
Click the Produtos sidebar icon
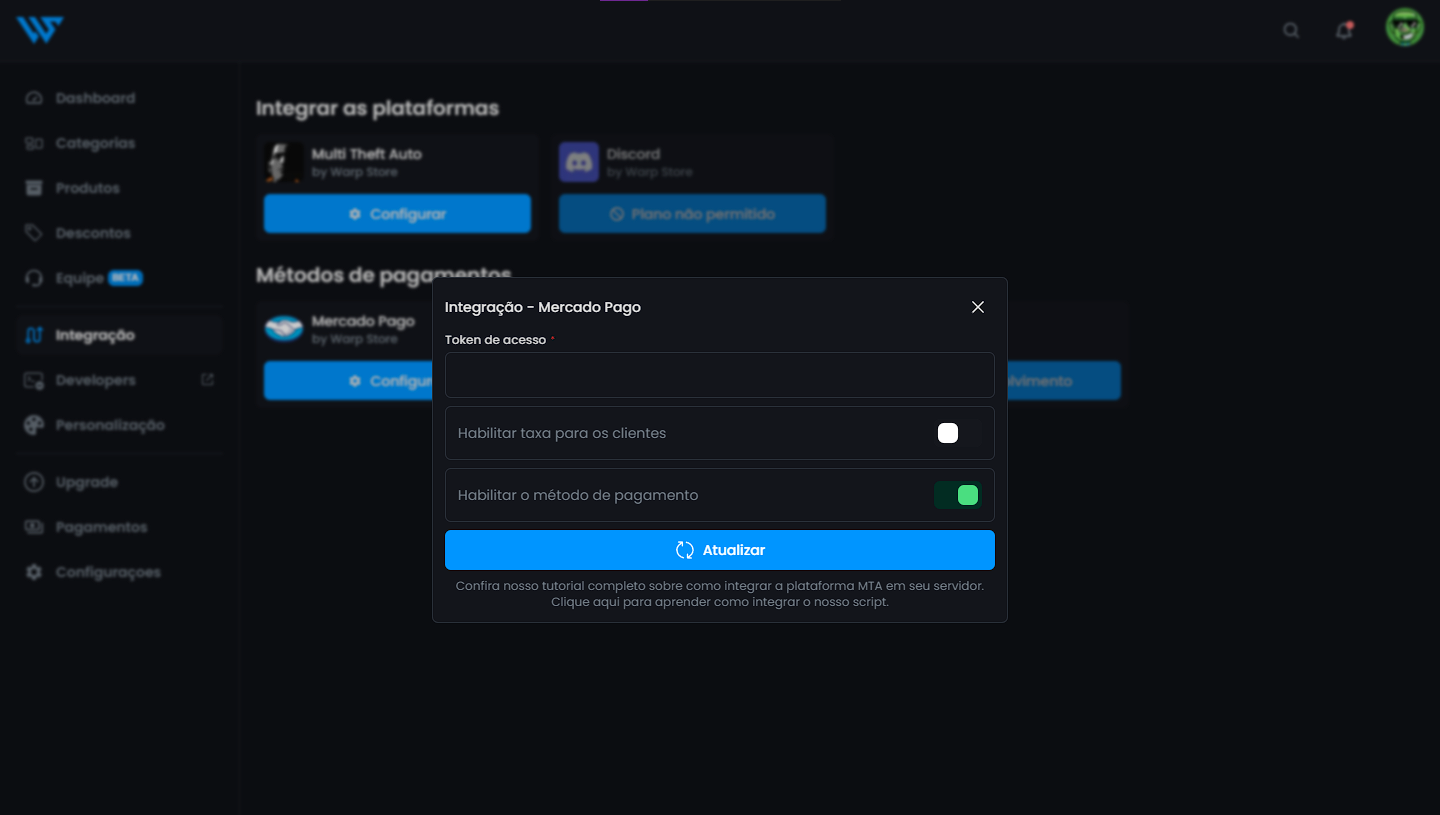pyautogui.click(x=34, y=188)
